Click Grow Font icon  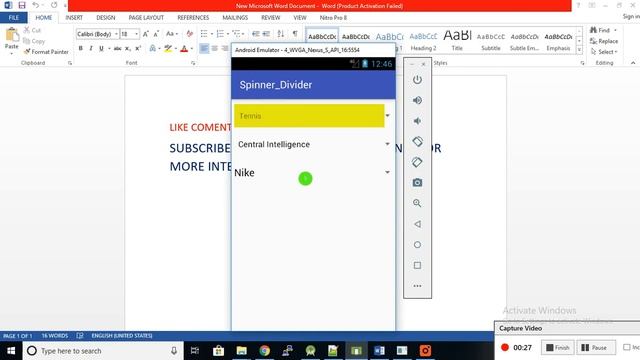[x=146, y=34]
